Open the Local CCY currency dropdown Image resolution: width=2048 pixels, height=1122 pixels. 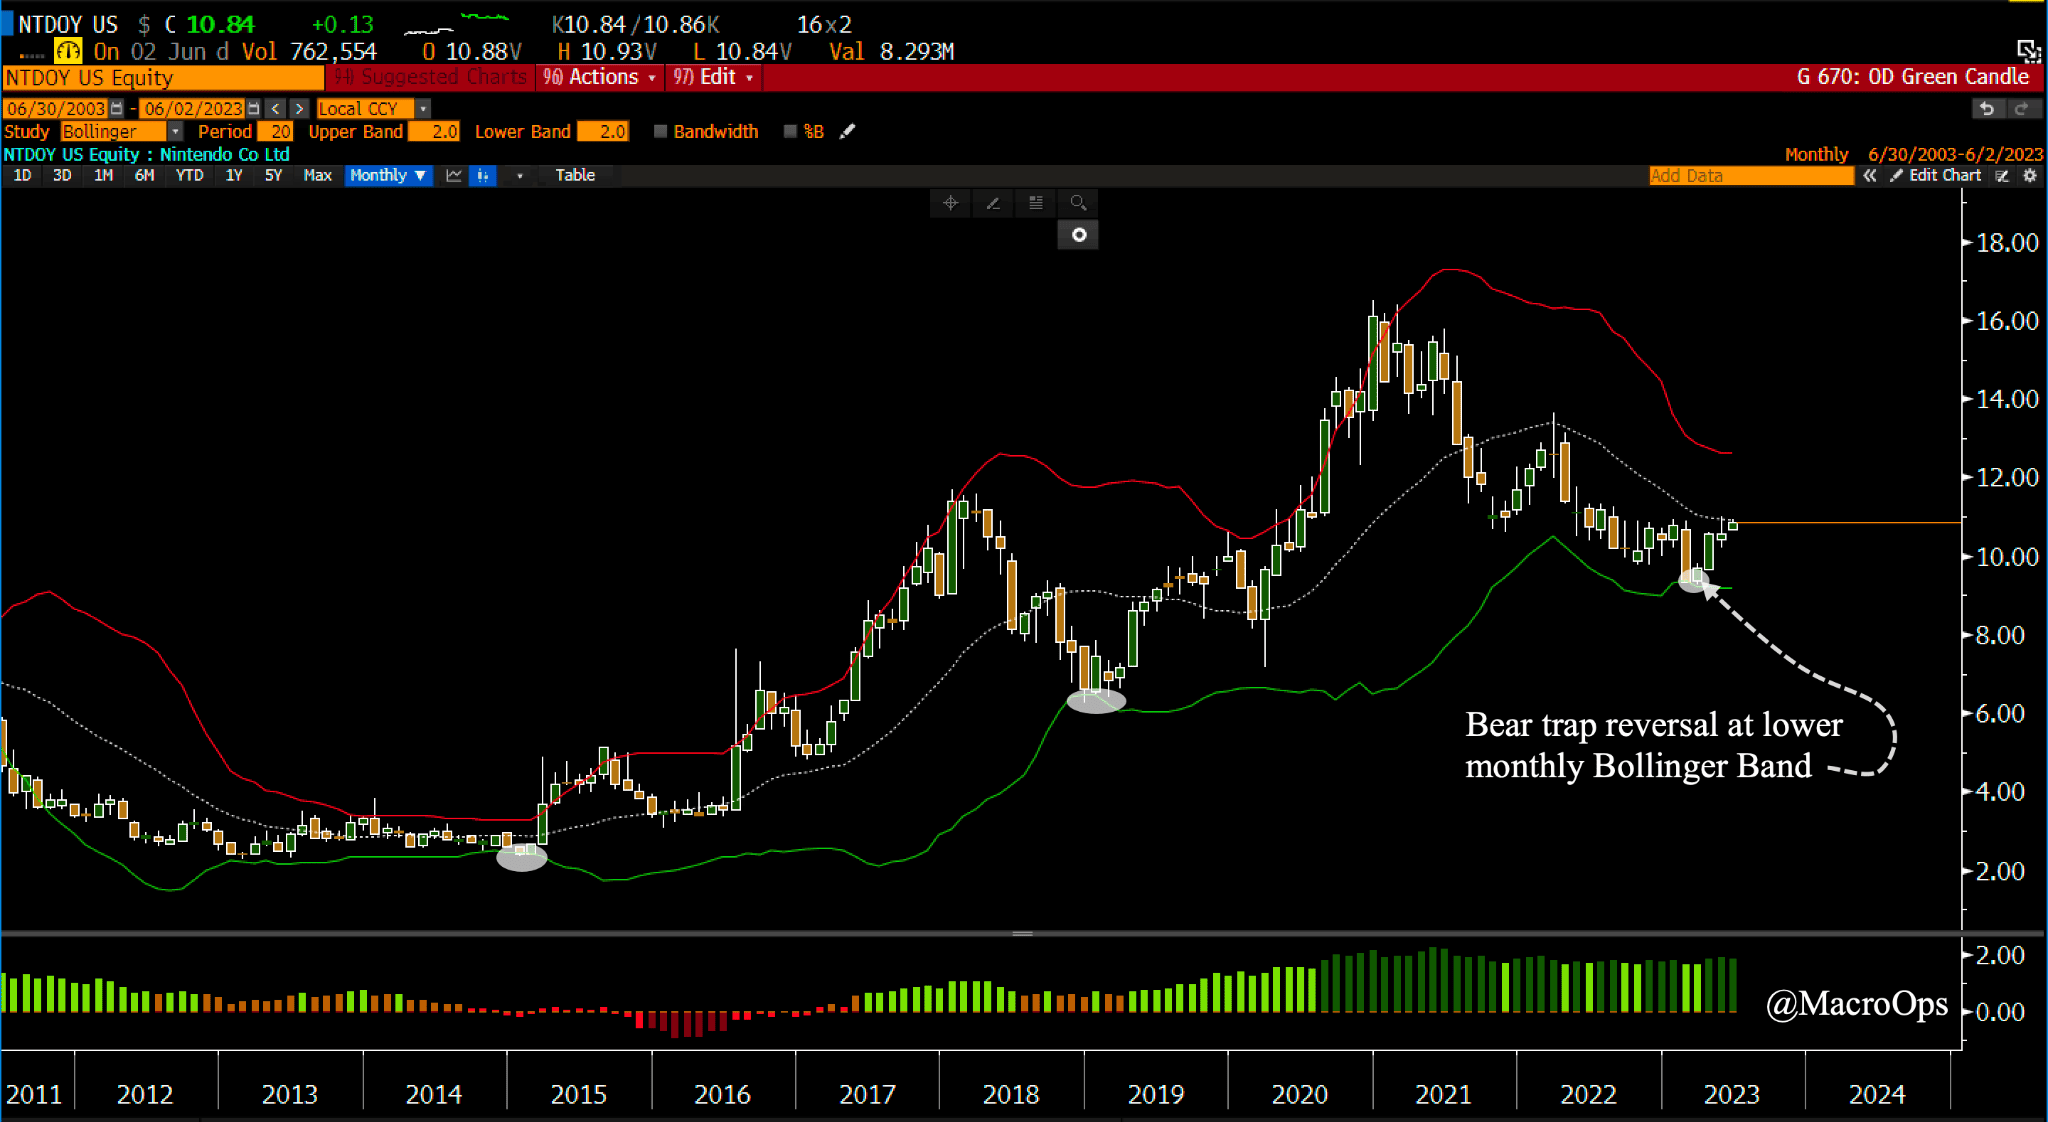click(423, 109)
